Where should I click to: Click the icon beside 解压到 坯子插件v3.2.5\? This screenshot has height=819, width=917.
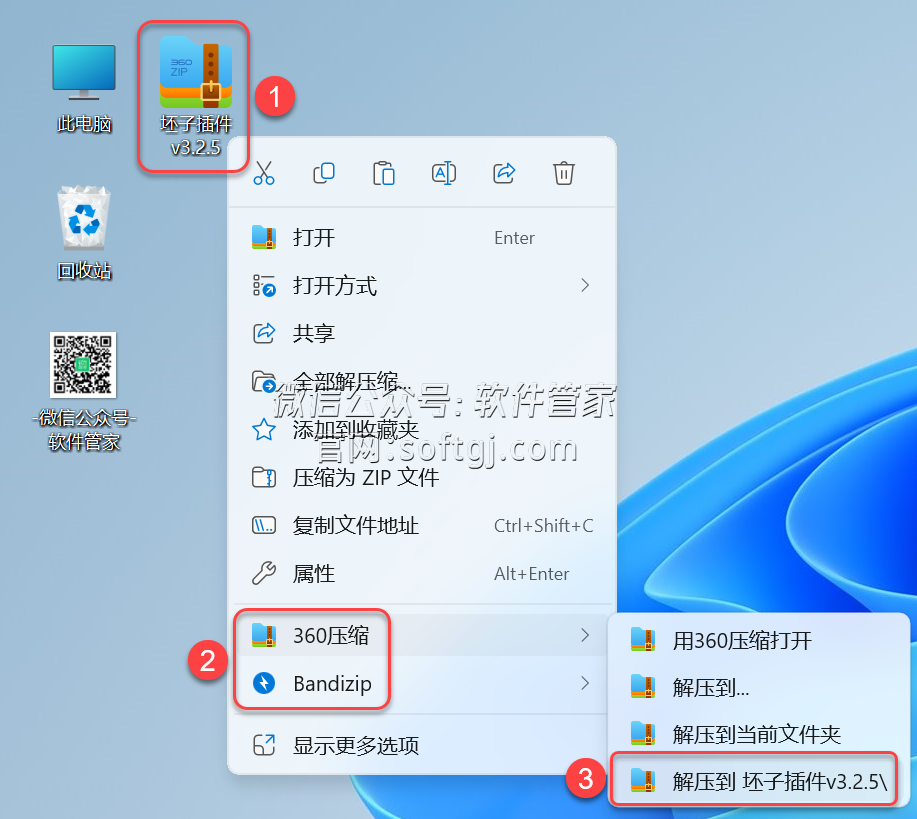point(643,780)
